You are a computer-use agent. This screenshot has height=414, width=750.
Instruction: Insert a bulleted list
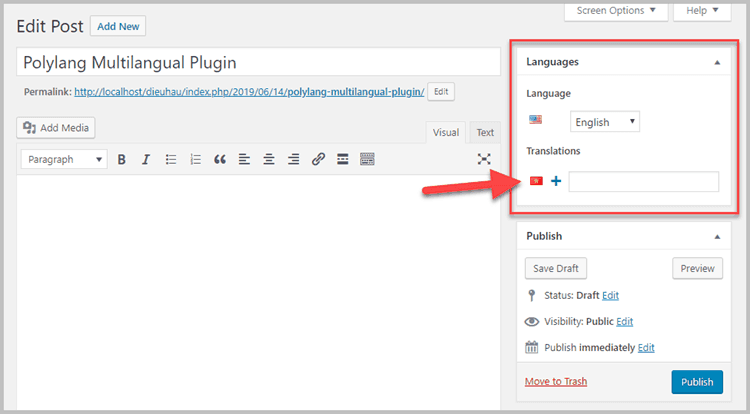coord(171,159)
